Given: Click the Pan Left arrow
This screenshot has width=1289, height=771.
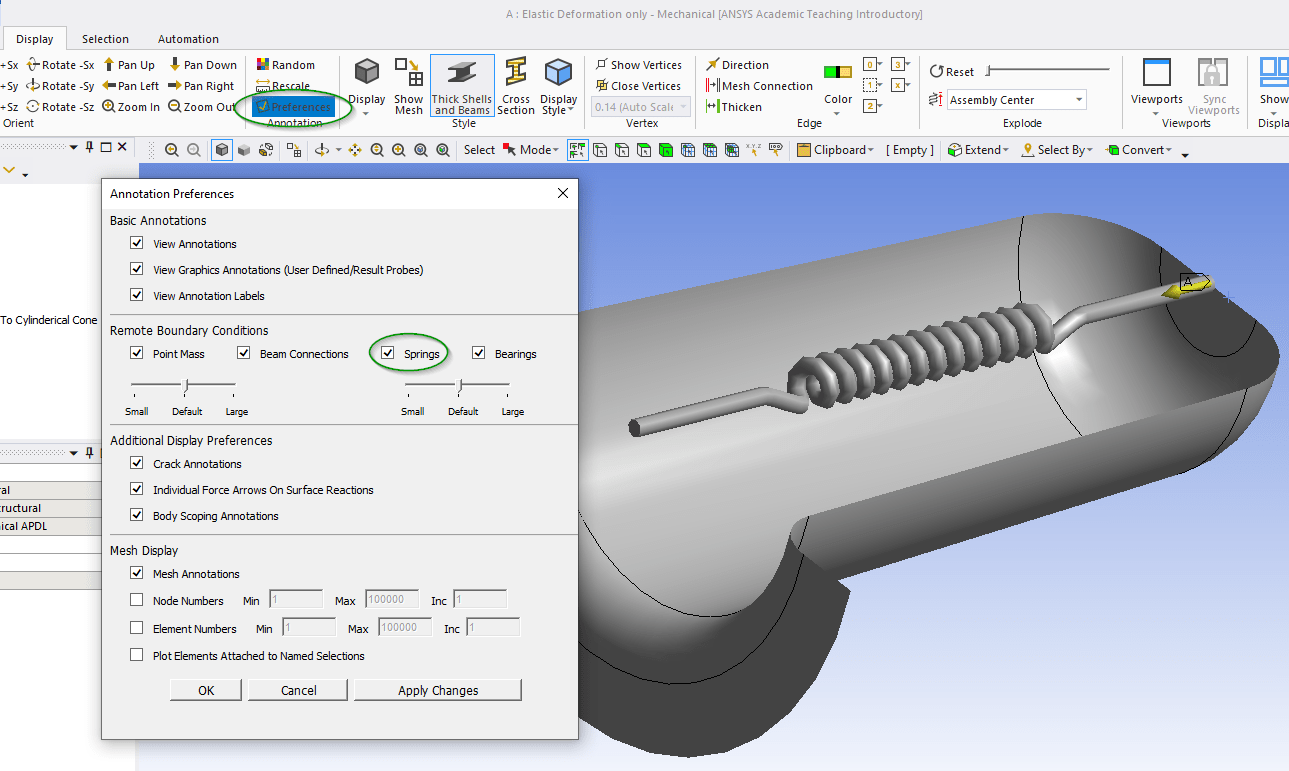Looking at the screenshot, I should 131,86.
